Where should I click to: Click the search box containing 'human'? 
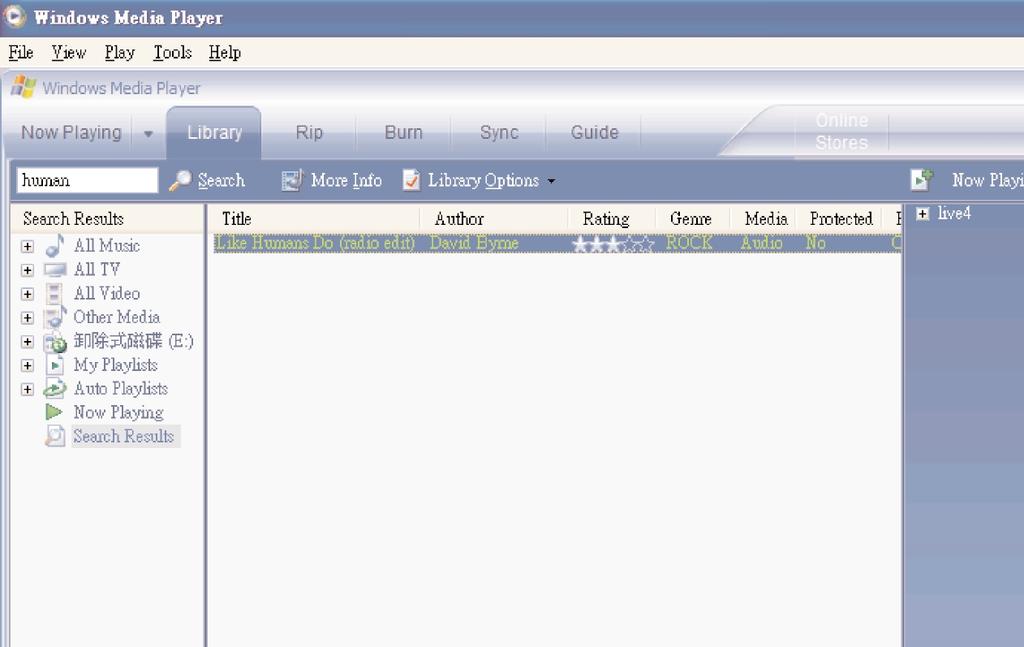88,180
